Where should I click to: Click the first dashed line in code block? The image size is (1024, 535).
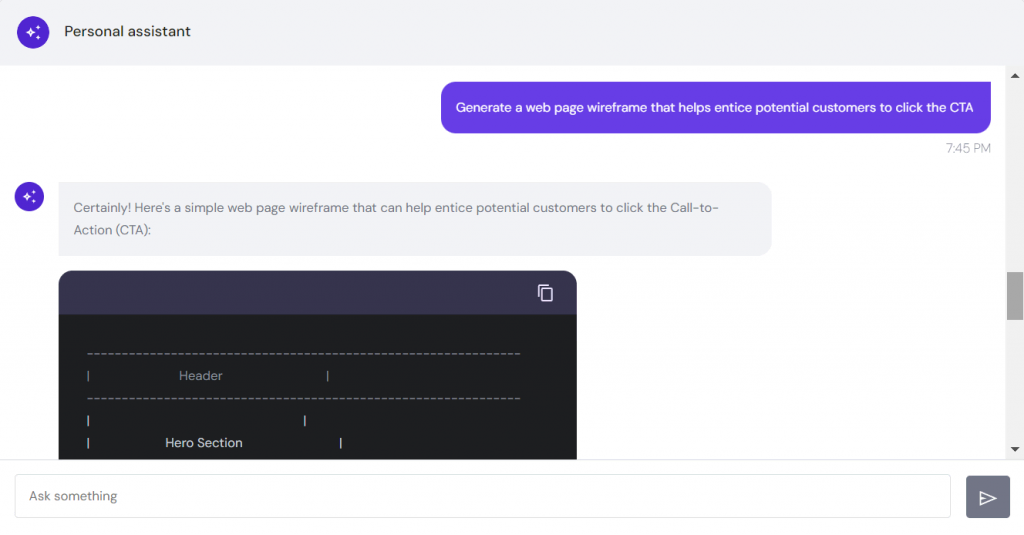coord(304,354)
